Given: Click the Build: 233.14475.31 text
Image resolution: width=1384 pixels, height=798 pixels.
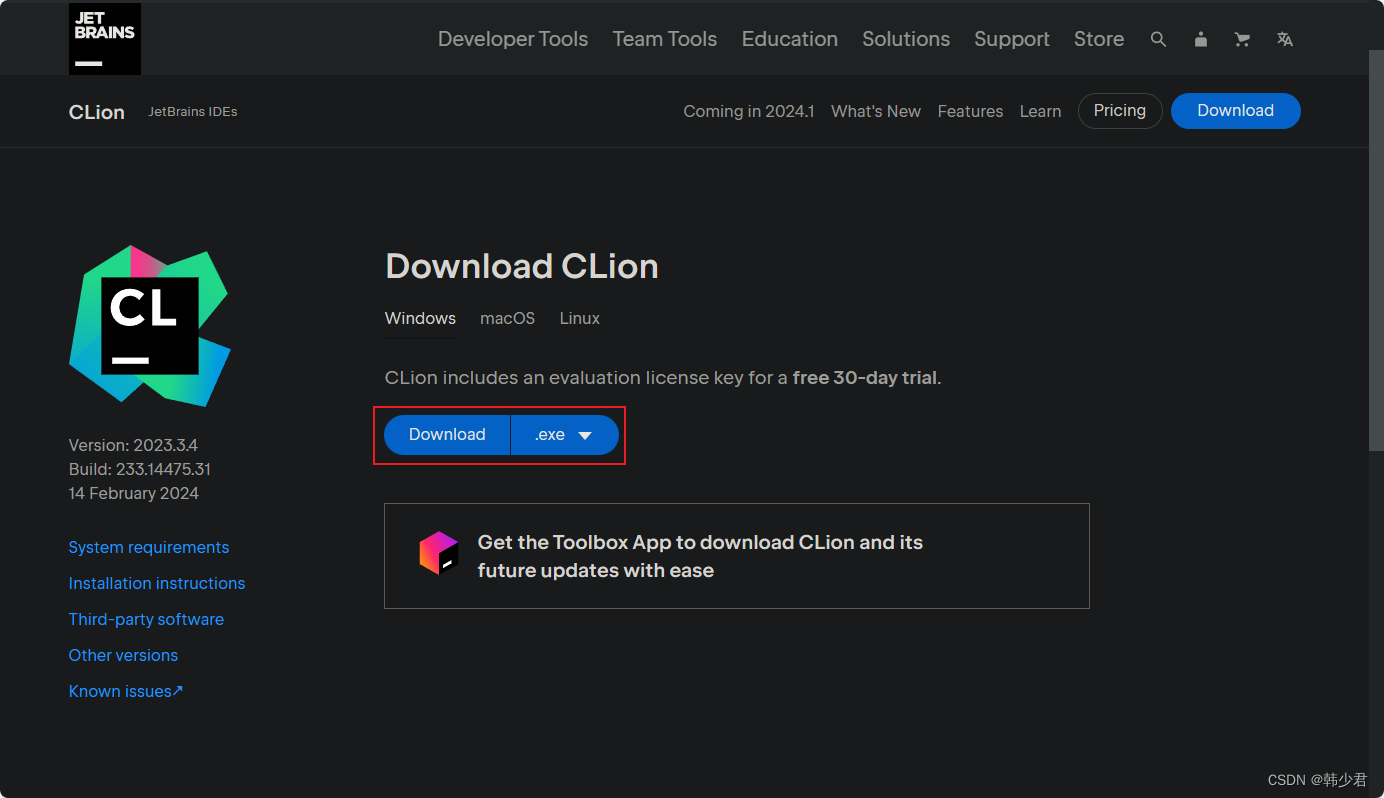Looking at the screenshot, I should (140, 469).
